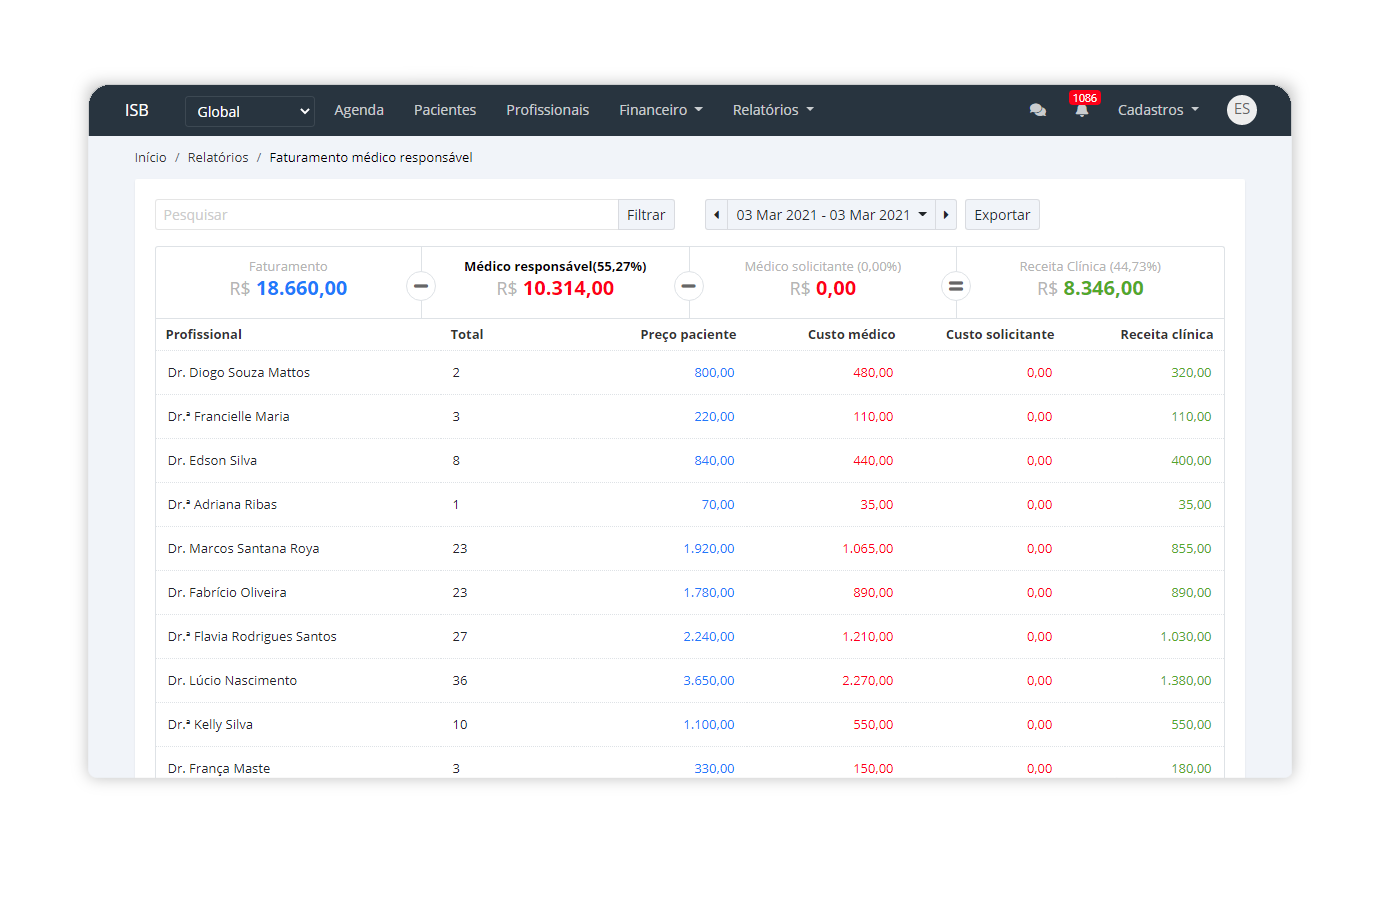The height and width of the screenshot is (902, 1393).
Task: Open the ES user avatar menu
Action: (x=1242, y=110)
